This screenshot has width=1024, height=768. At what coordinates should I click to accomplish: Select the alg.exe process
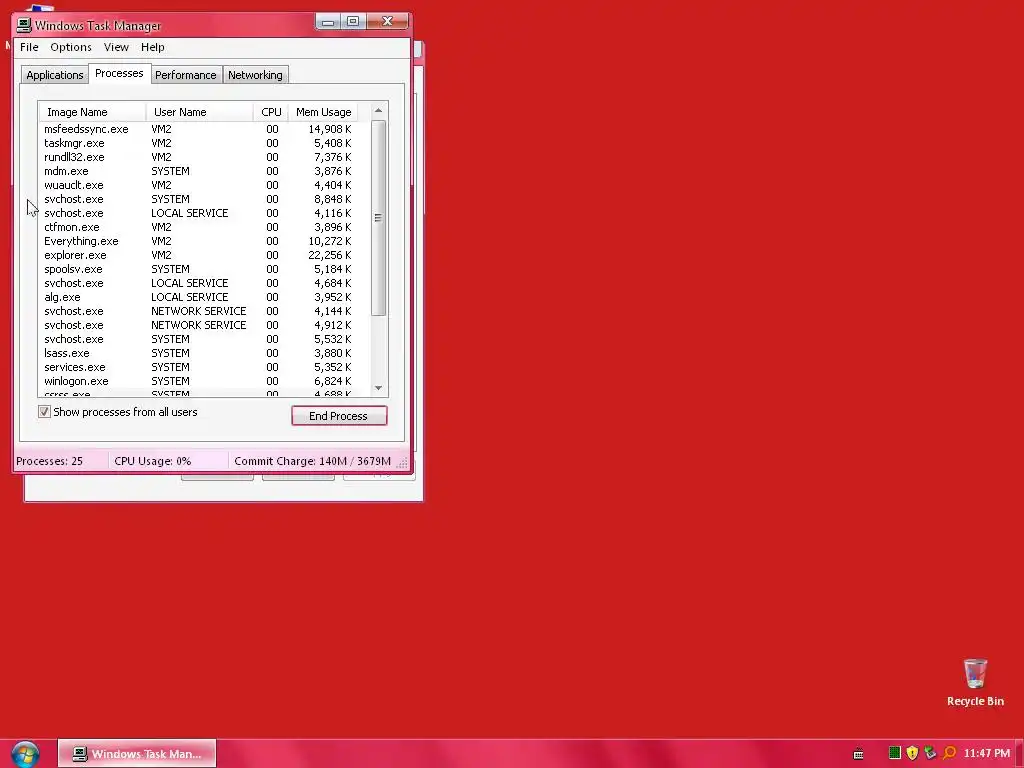198,297
